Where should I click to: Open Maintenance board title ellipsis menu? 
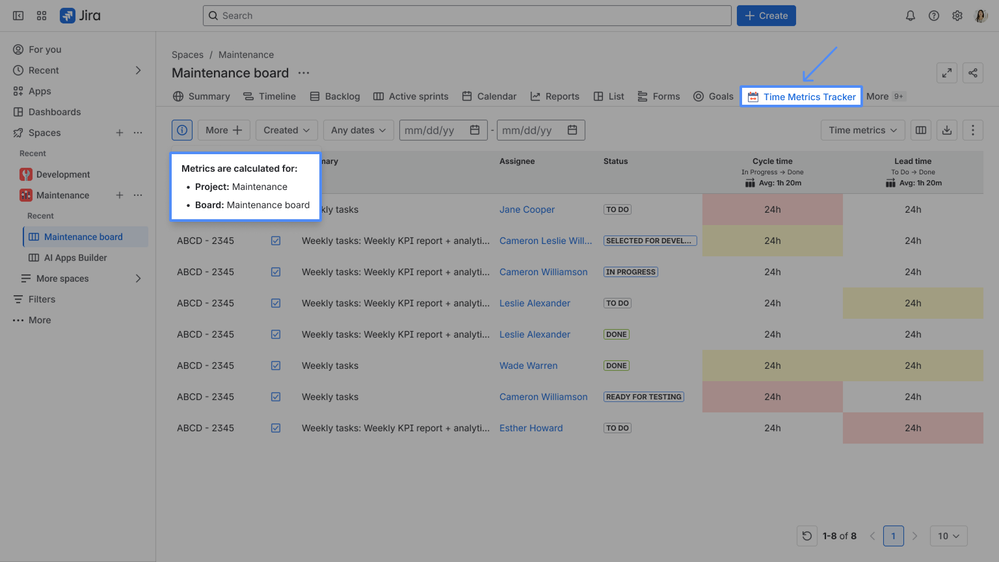[x=304, y=73]
